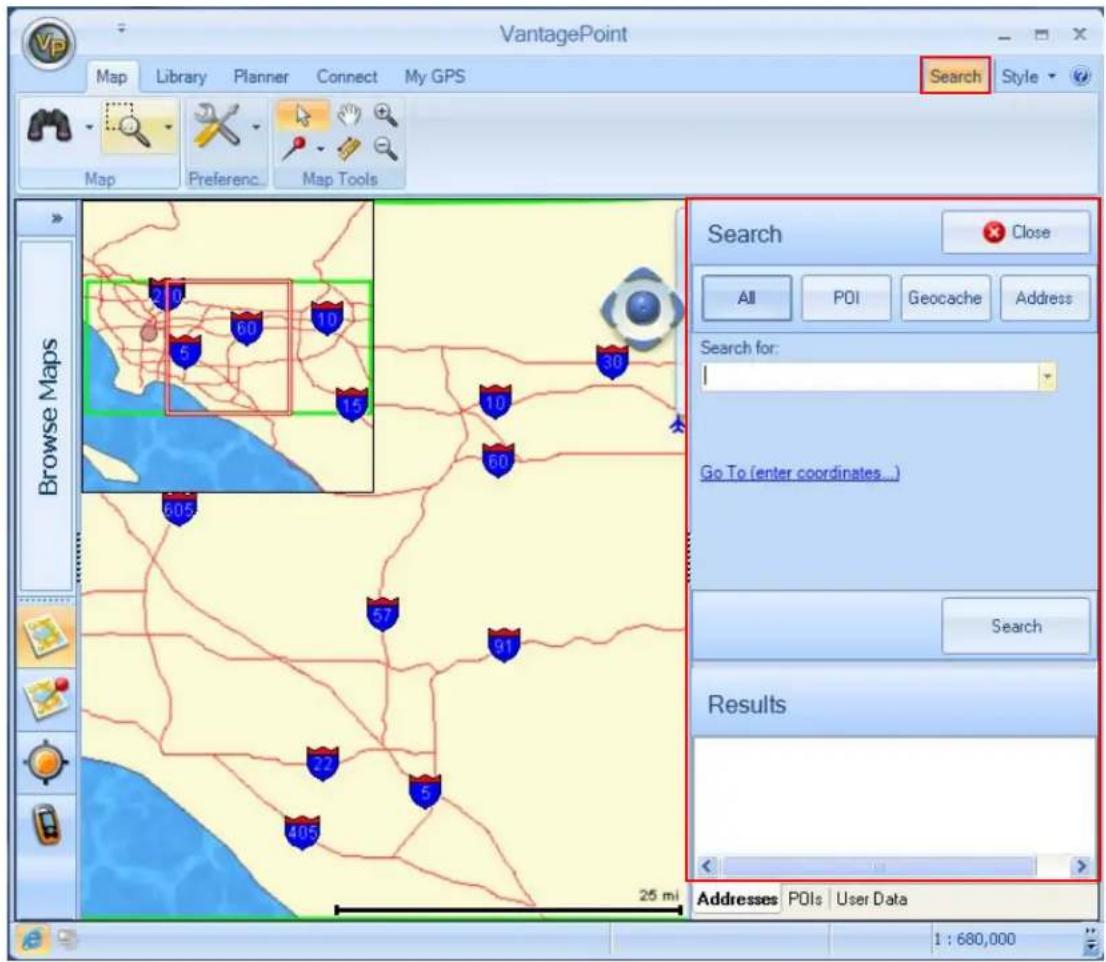Open the quick access toolbar customize arrow
Screen dimensions: 1106x962
click(121, 28)
